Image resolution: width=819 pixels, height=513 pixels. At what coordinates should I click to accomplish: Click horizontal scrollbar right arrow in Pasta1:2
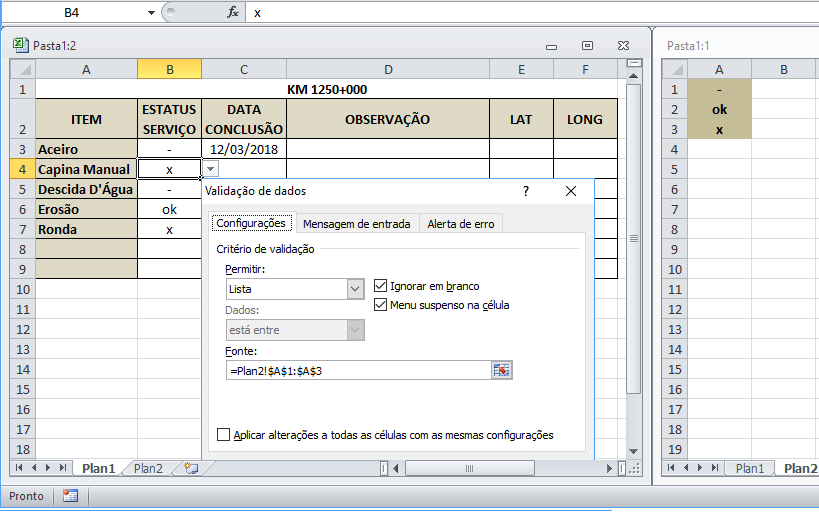609,468
